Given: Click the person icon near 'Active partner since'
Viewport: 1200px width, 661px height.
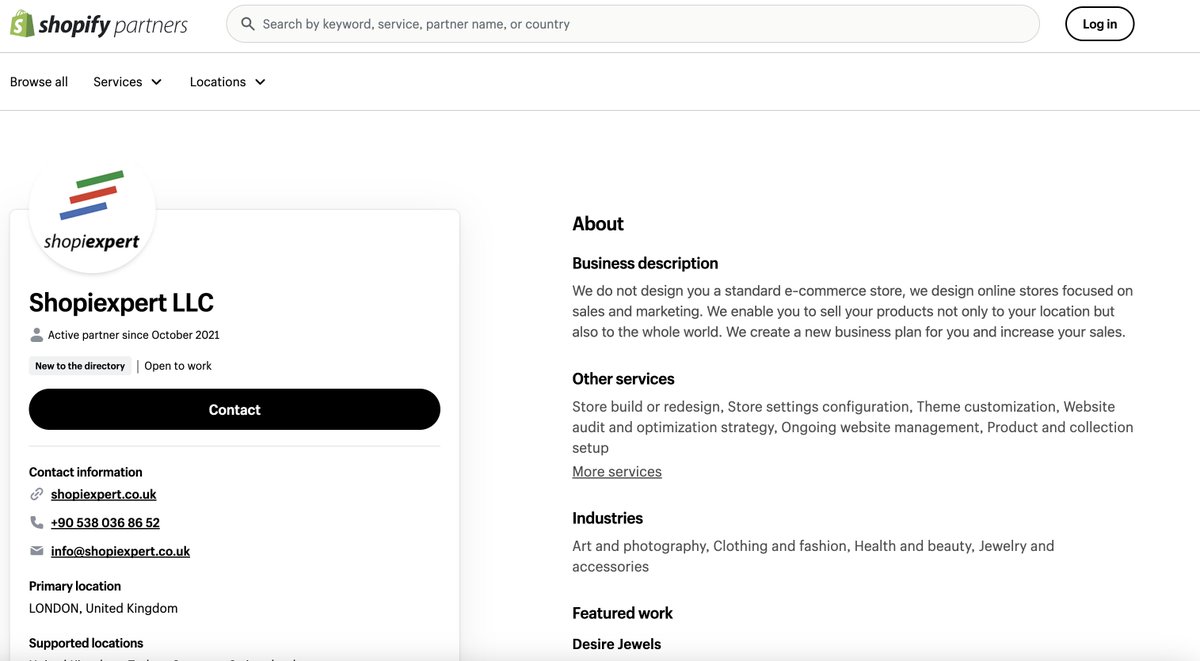Looking at the screenshot, I should tap(37, 334).
